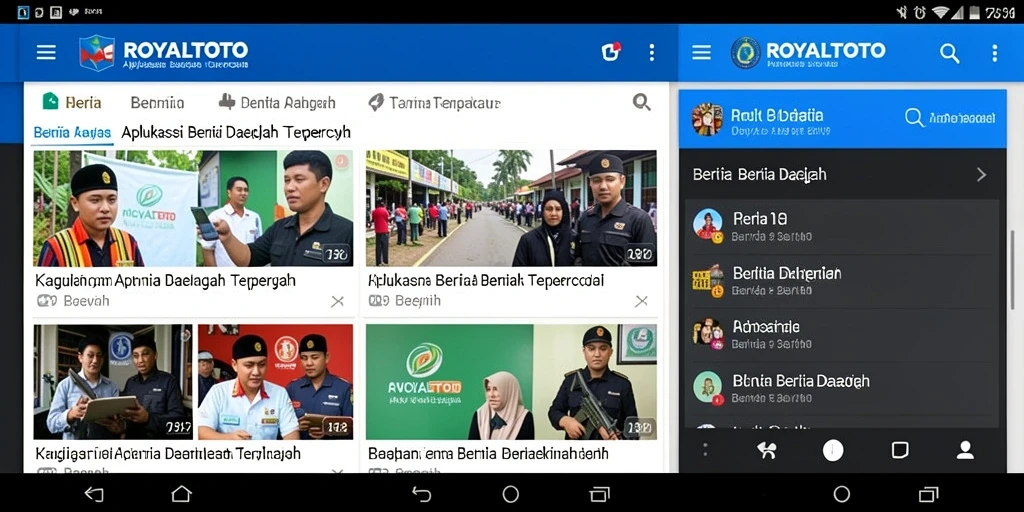Image resolution: width=1024 pixels, height=512 pixels.
Task: Expand 'Beriia Beriia Daejah' section chevron
Action: 981,174
